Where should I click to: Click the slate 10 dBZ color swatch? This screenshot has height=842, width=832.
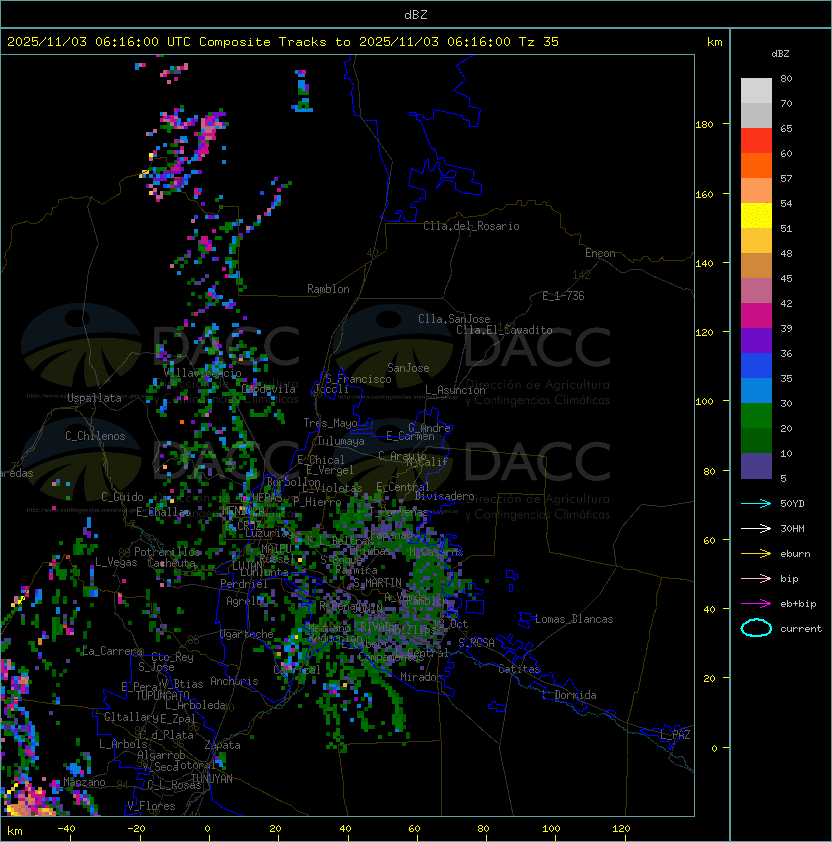(x=756, y=466)
